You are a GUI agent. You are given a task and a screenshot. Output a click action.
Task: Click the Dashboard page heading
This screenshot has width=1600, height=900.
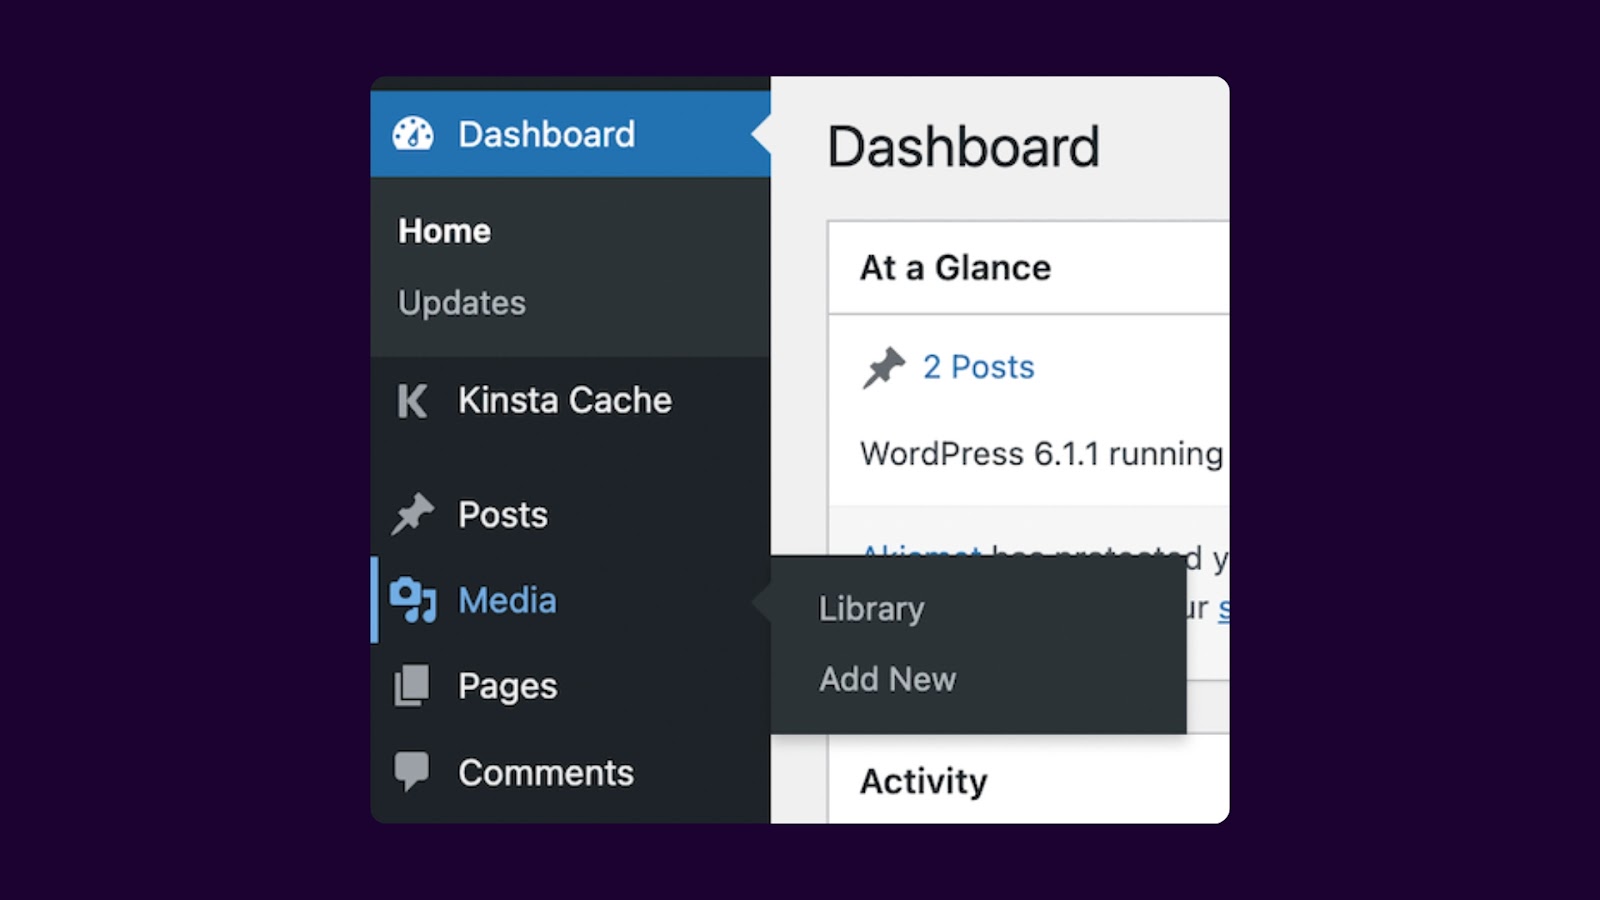click(x=963, y=147)
